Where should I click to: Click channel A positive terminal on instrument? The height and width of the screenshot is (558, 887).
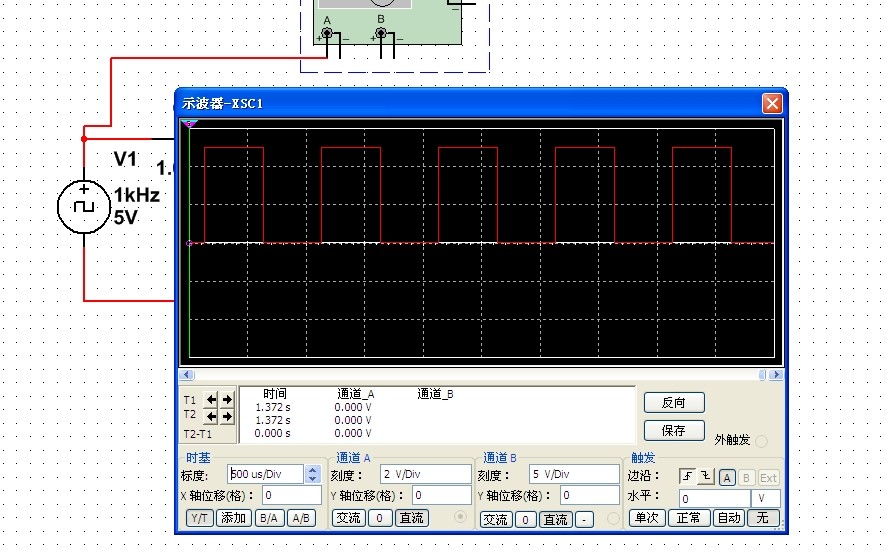(x=327, y=33)
